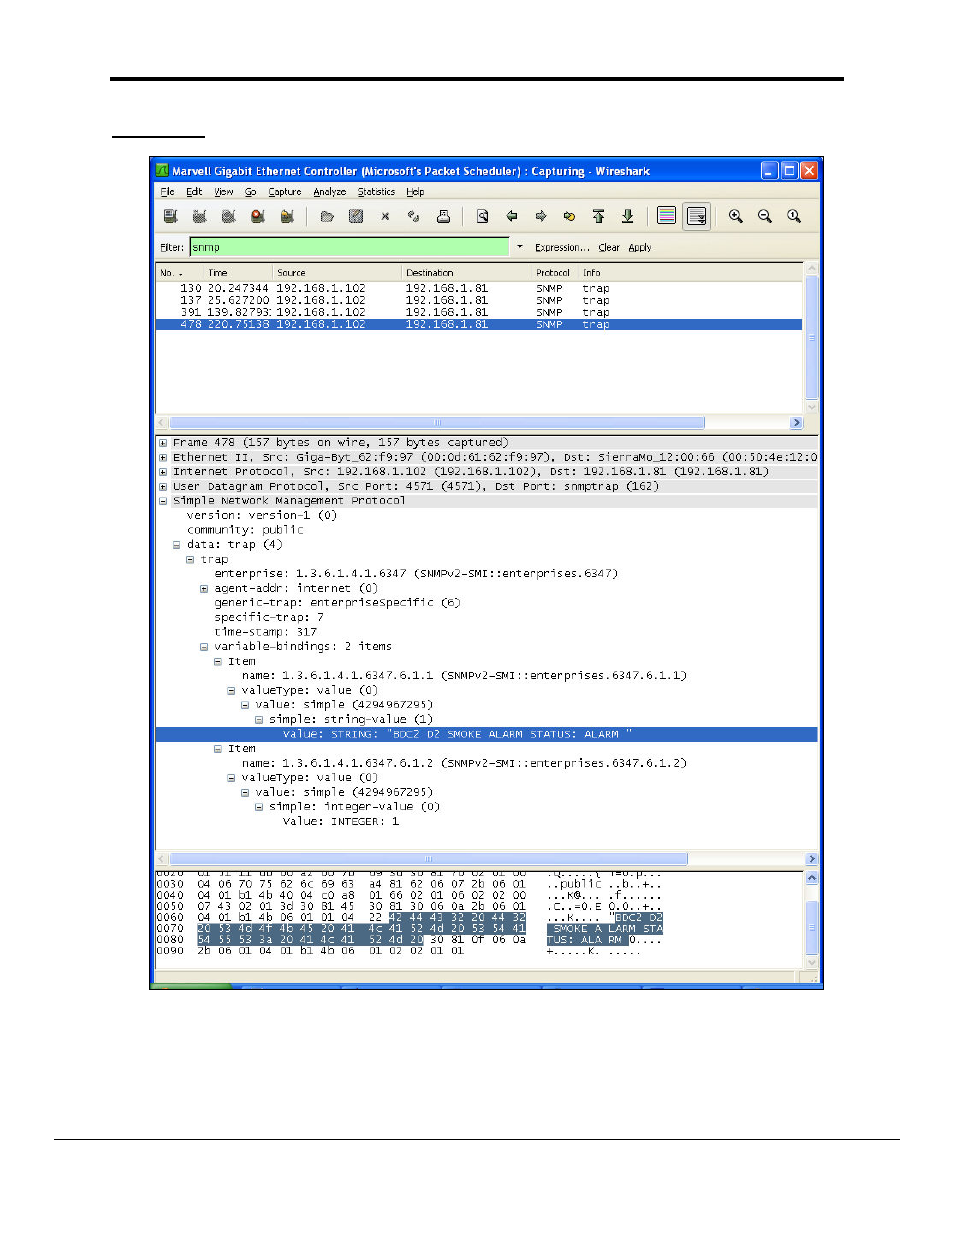
Task: Open the filter history dropdown arrow
Action: click(x=520, y=247)
